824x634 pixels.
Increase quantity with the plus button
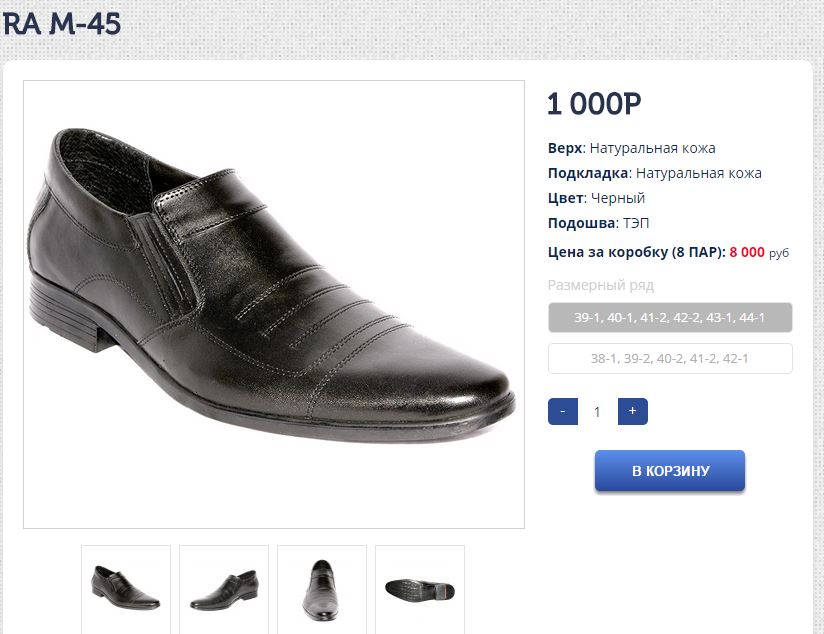point(632,411)
